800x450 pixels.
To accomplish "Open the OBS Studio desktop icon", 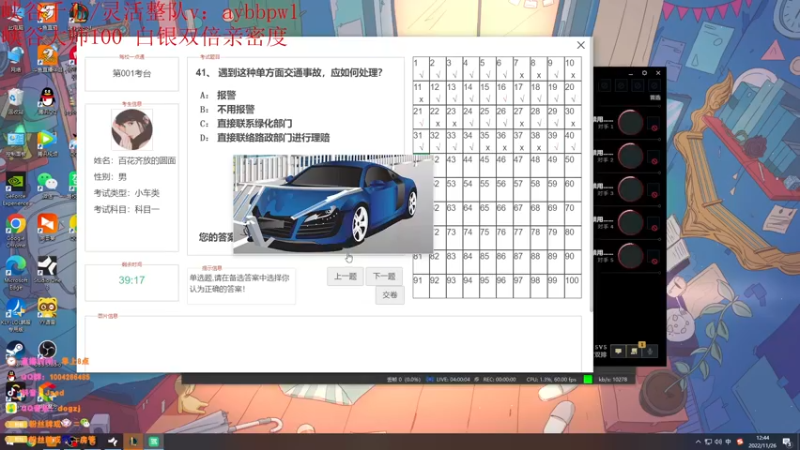I will (x=47, y=349).
